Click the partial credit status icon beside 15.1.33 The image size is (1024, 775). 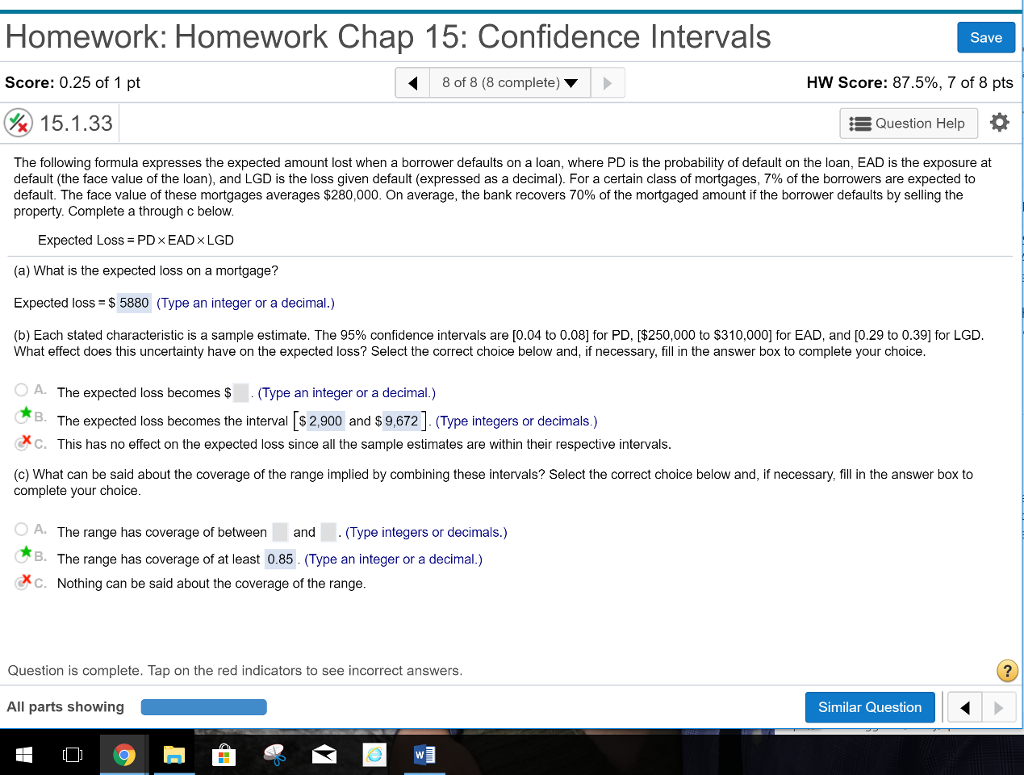click(18, 123)
